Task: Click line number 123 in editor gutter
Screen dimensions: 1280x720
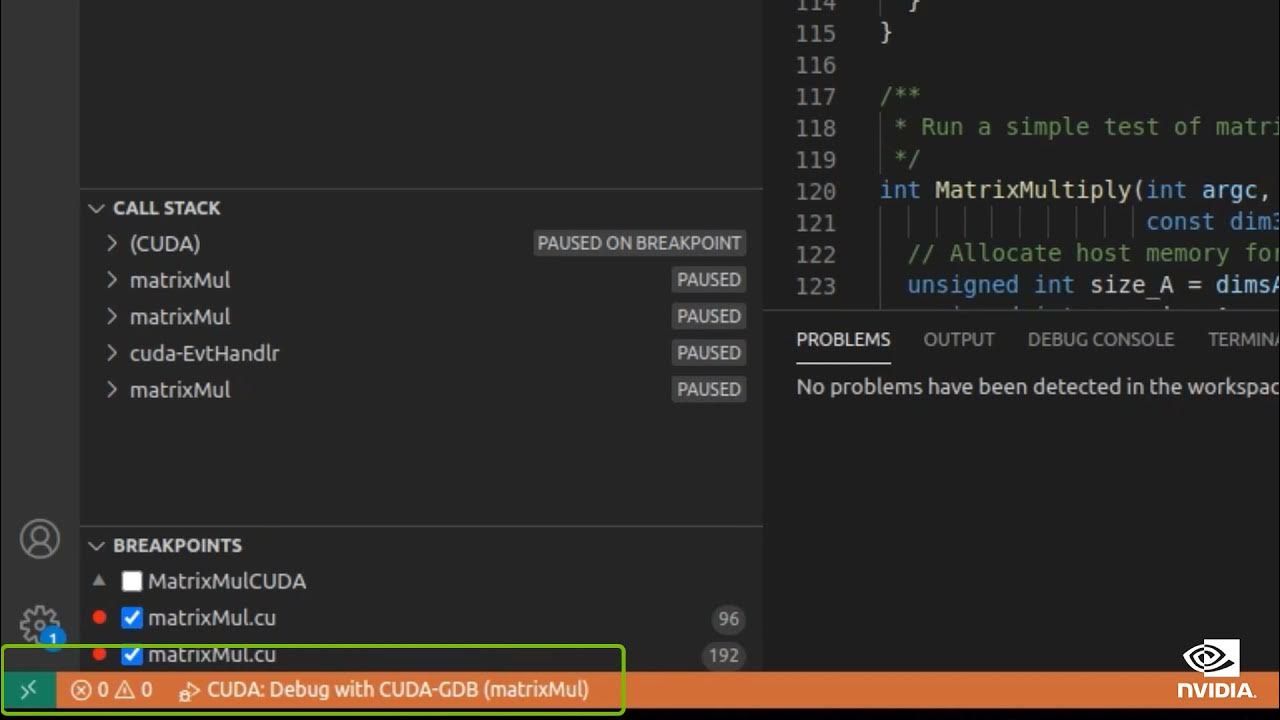Action: tap(816, 285)
